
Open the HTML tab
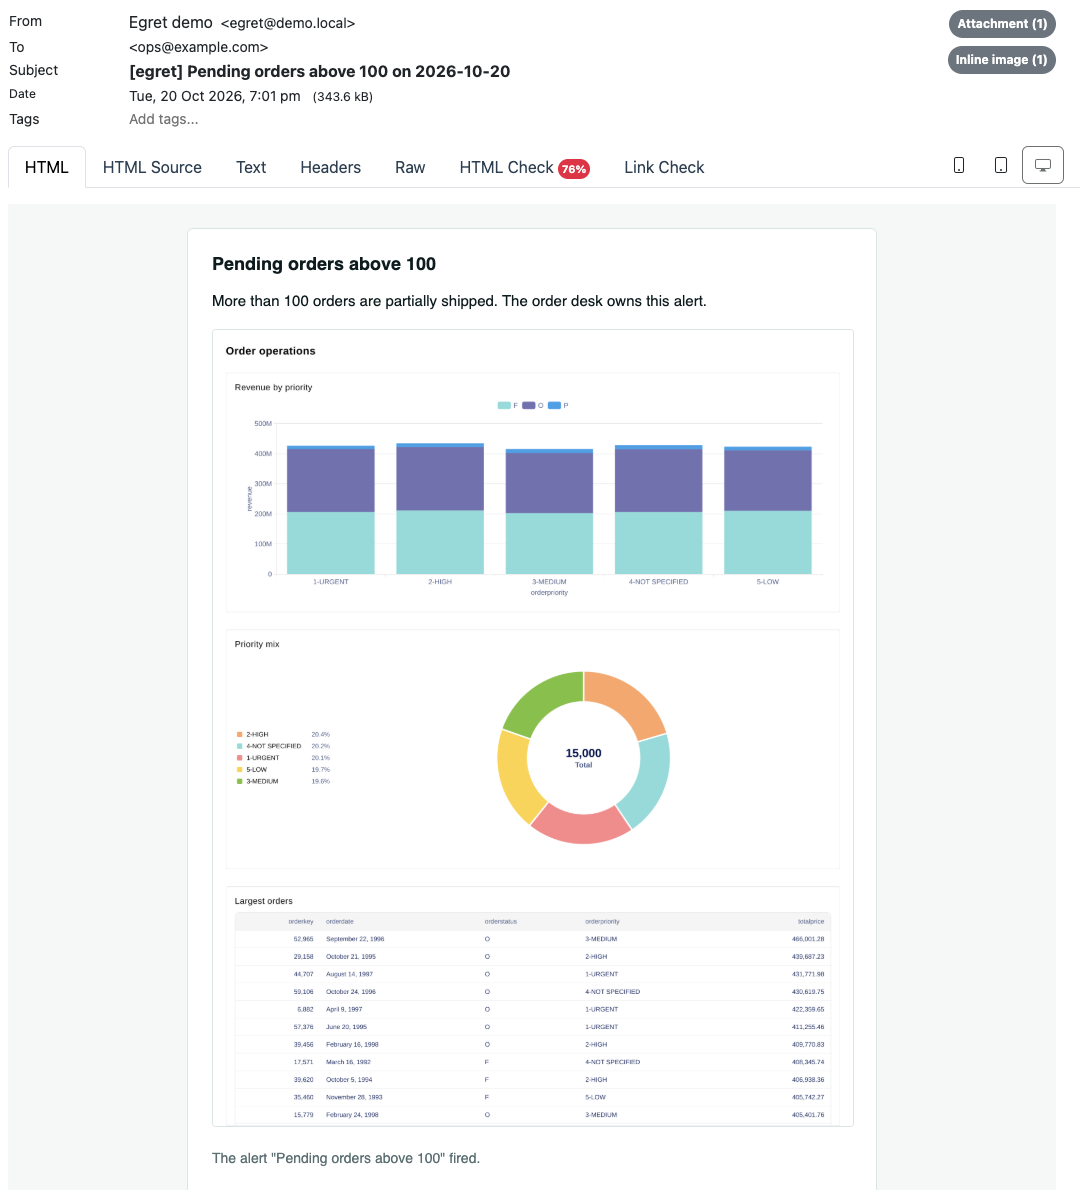(x=47, y=167)
